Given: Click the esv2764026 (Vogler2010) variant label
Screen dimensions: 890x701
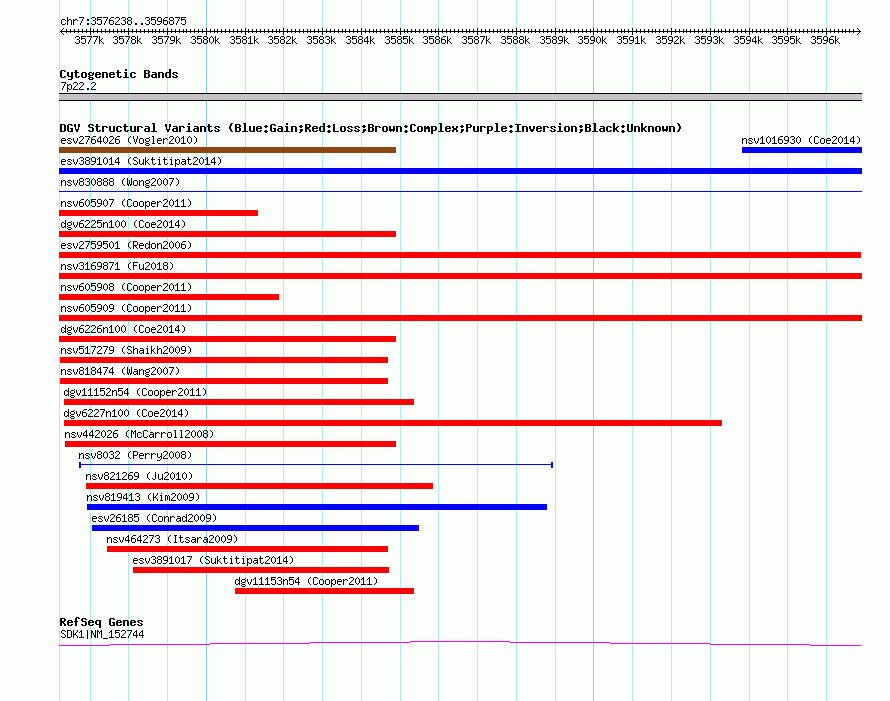Looking at the screenshot, I should pos(129,140).
